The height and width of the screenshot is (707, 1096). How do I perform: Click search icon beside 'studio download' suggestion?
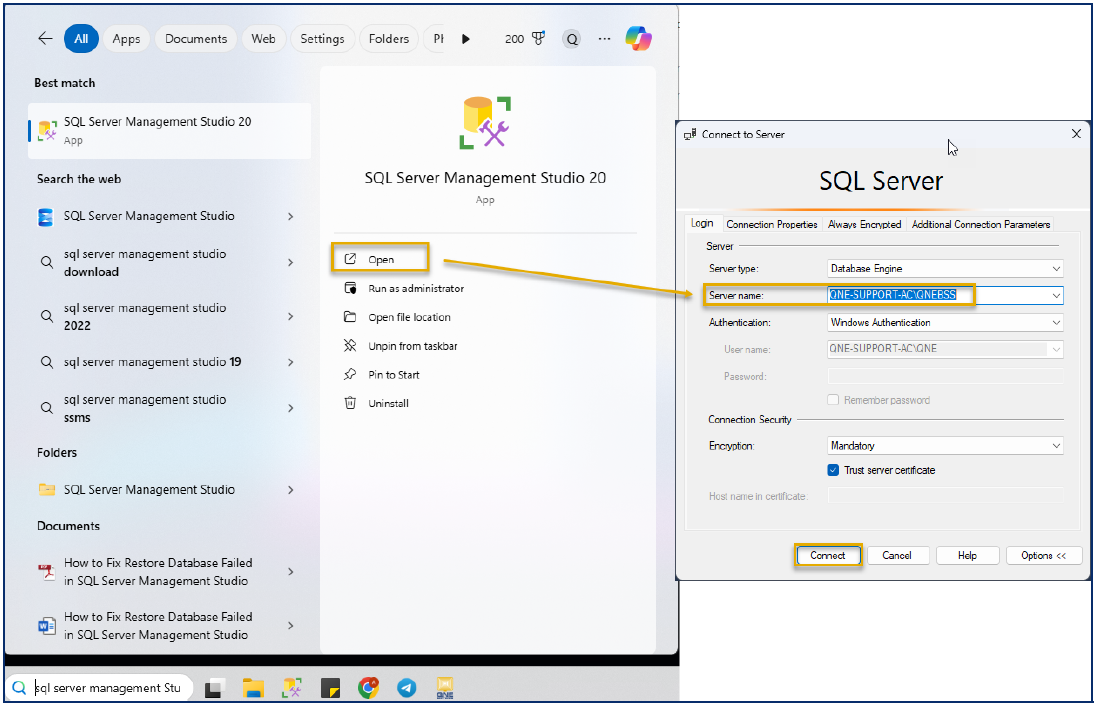pos(47,262)
